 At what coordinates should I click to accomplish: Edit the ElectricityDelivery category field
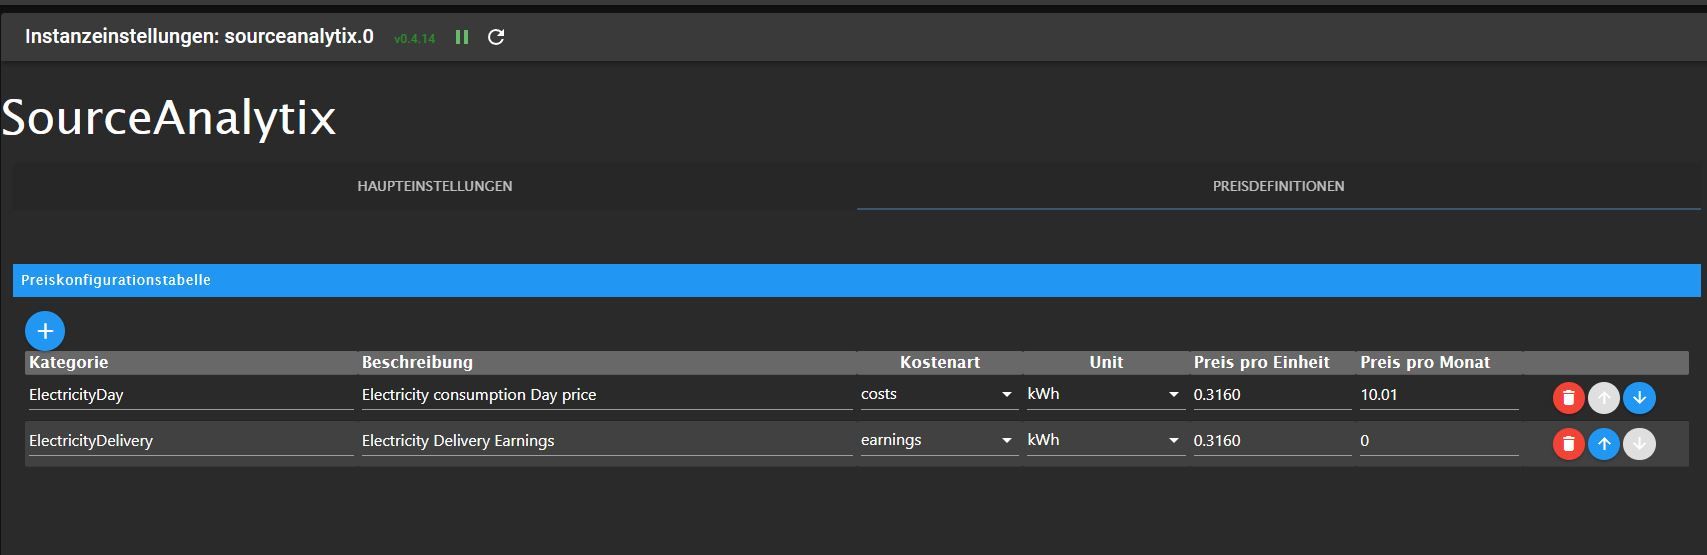(191, 441)
